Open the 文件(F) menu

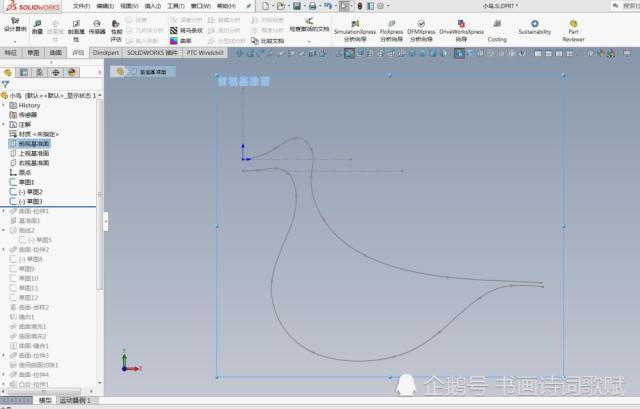[x=82, y=6]
